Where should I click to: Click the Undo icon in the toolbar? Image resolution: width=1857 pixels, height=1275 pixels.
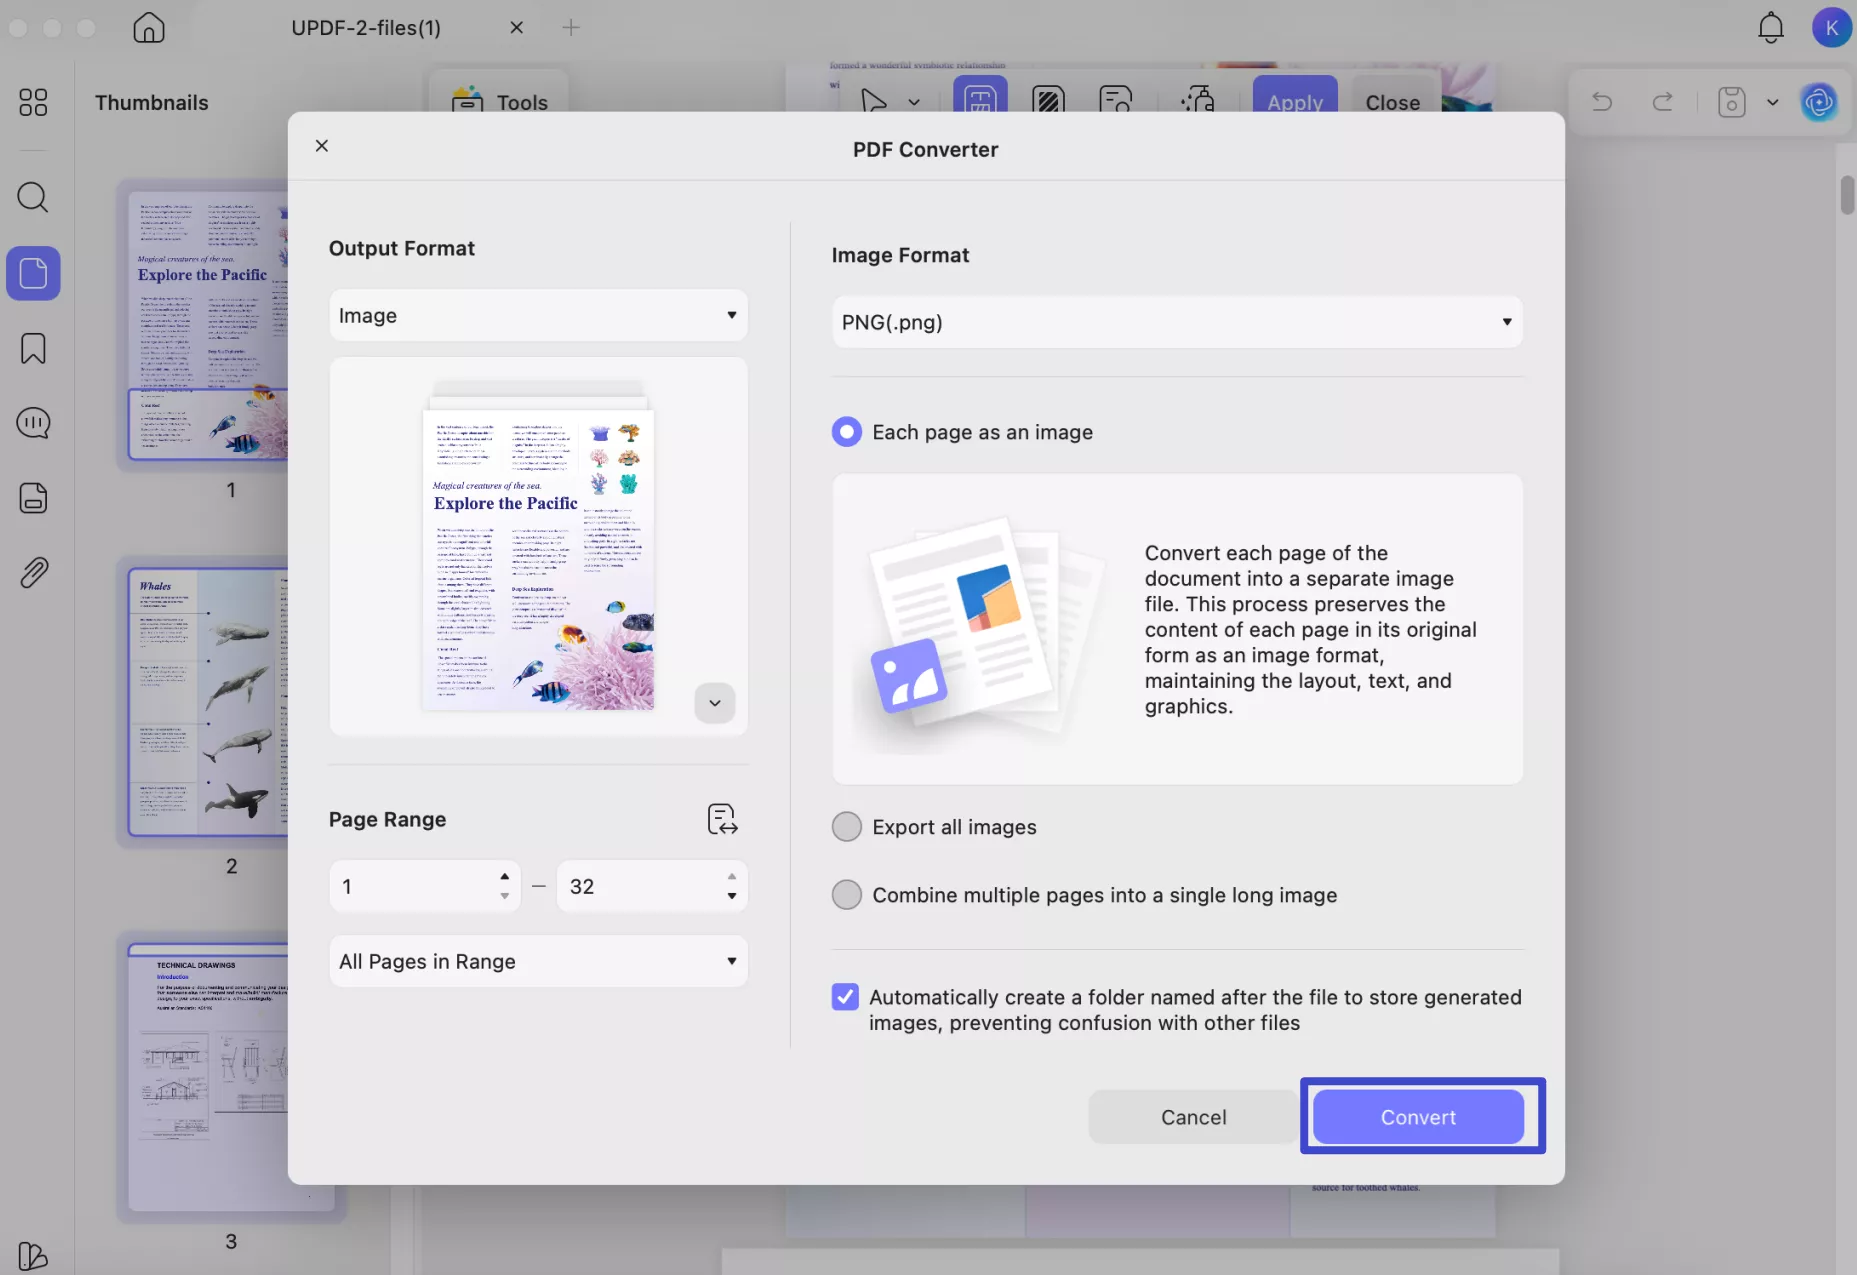click(1601, 102)
